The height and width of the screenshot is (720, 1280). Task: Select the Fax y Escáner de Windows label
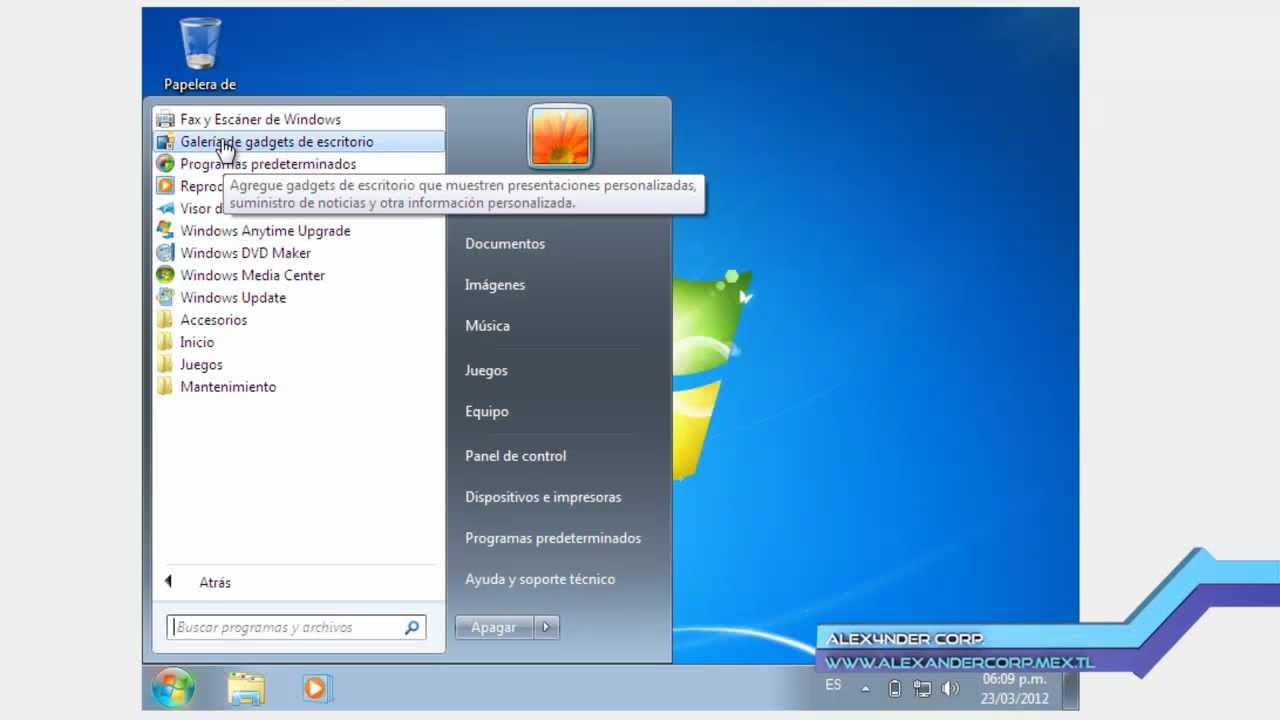(x=260, y=119)
